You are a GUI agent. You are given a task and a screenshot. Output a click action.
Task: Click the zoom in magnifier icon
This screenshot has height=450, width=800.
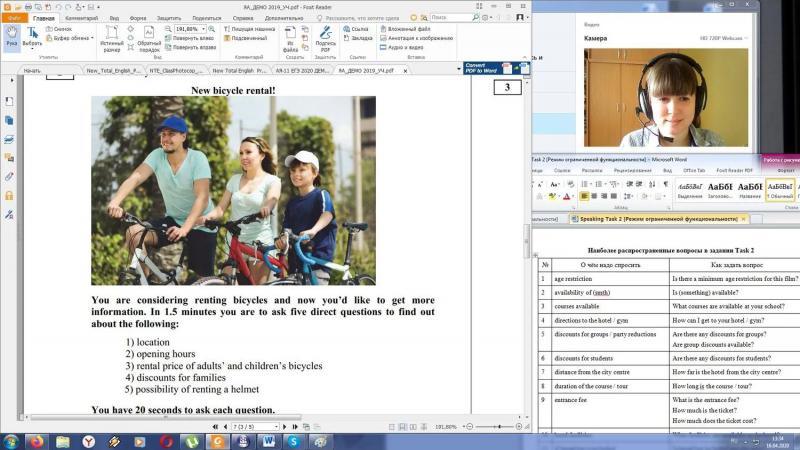(211, 29)
